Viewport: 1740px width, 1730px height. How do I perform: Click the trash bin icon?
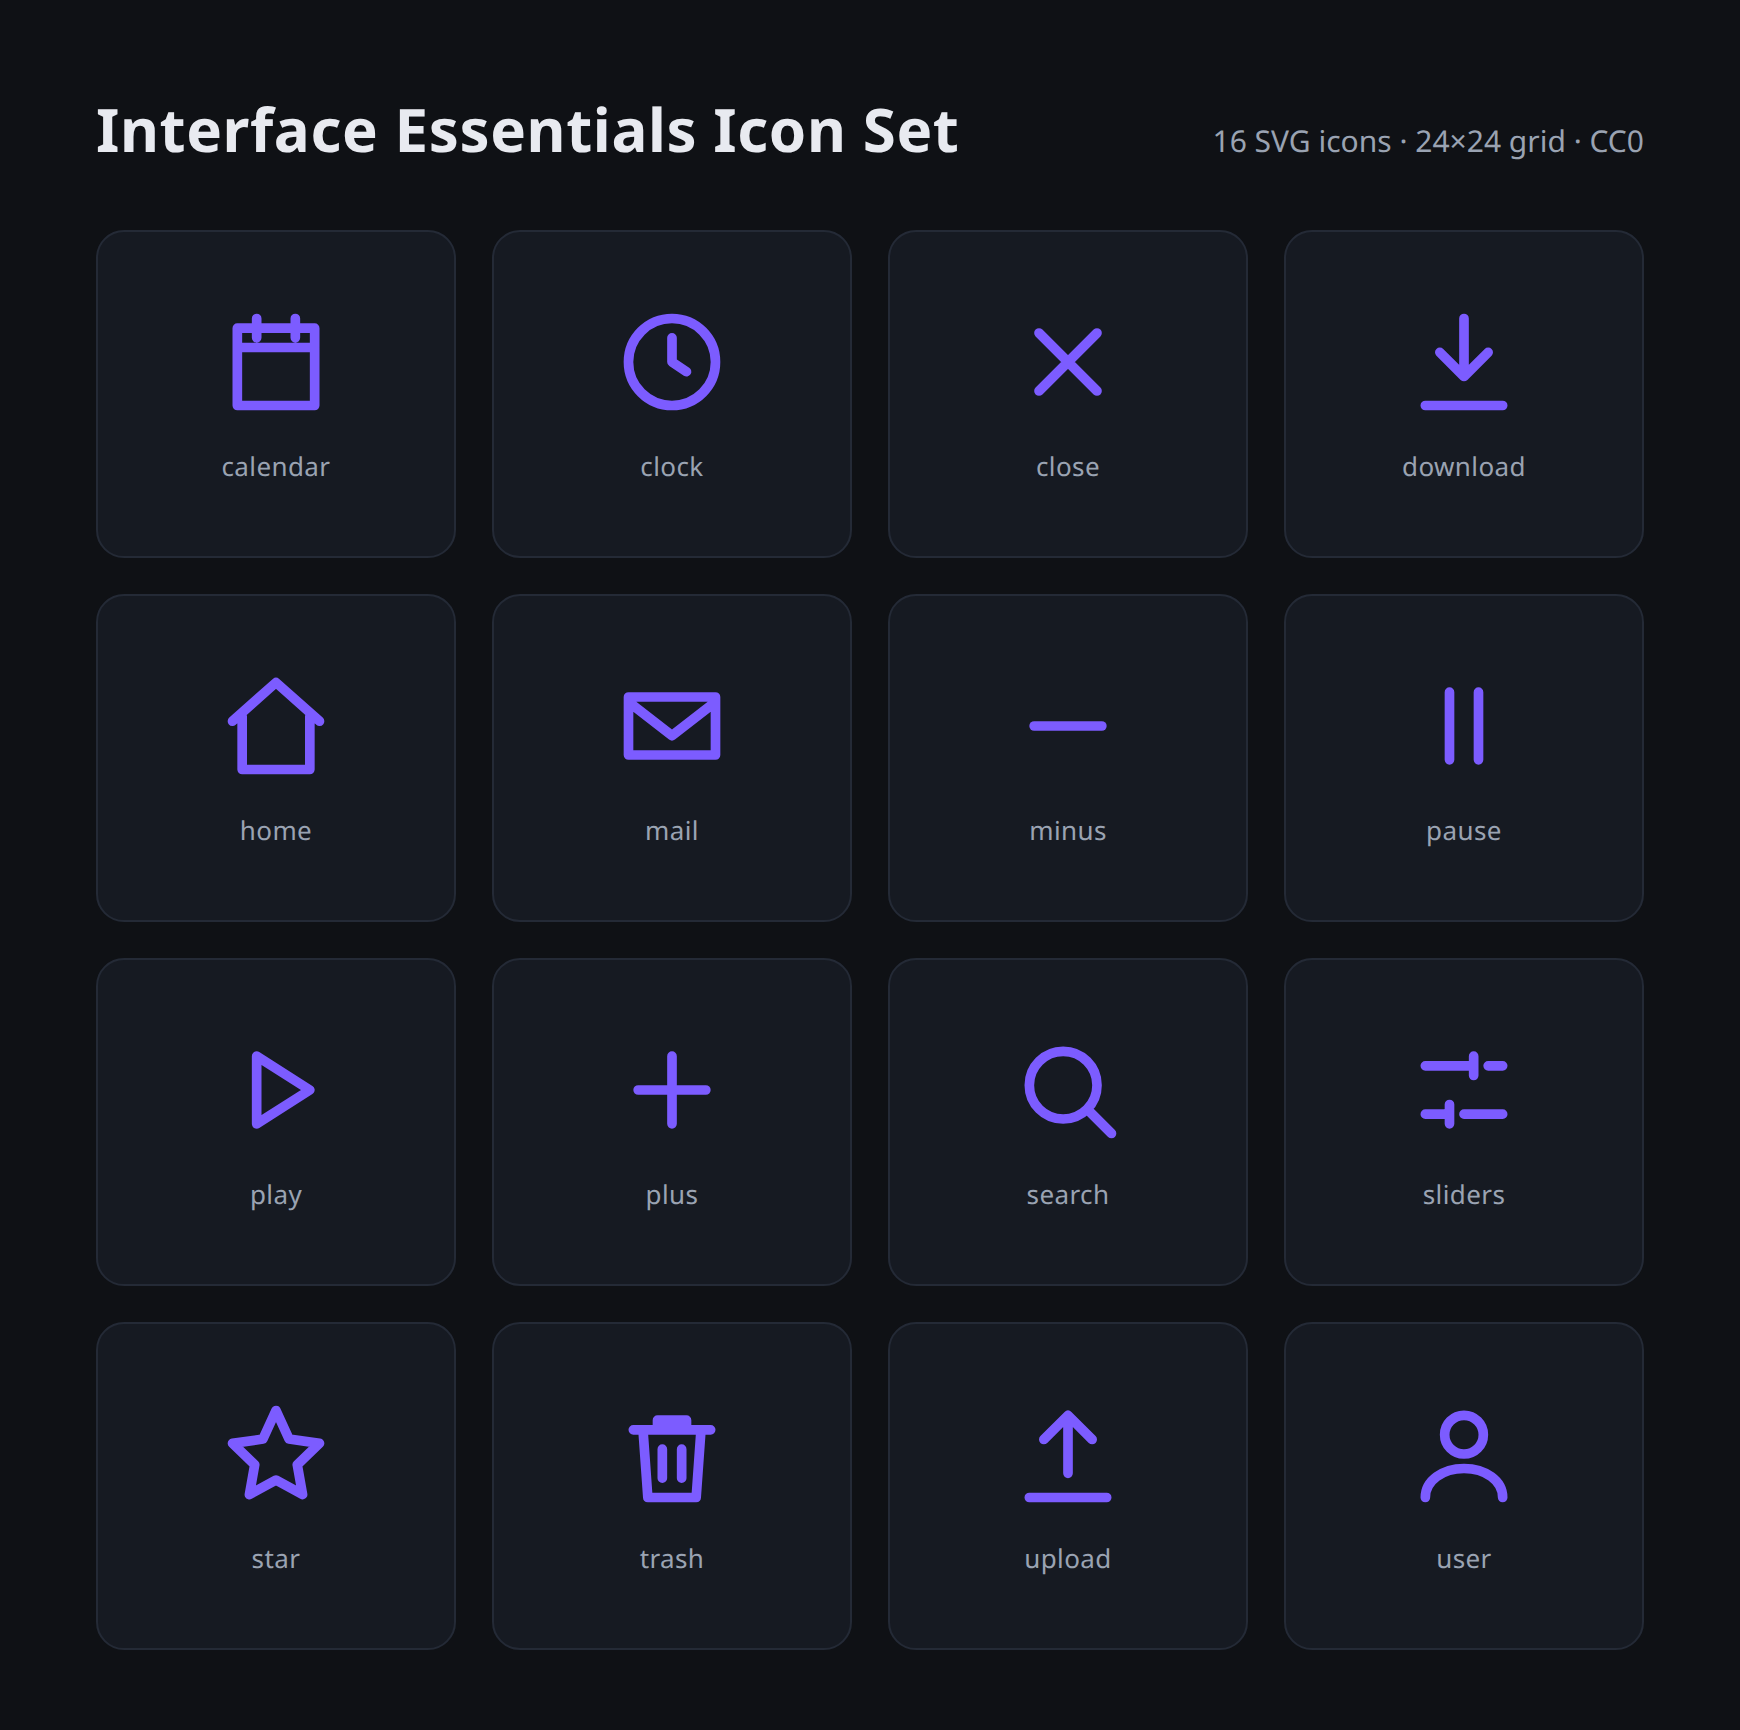672,1458
